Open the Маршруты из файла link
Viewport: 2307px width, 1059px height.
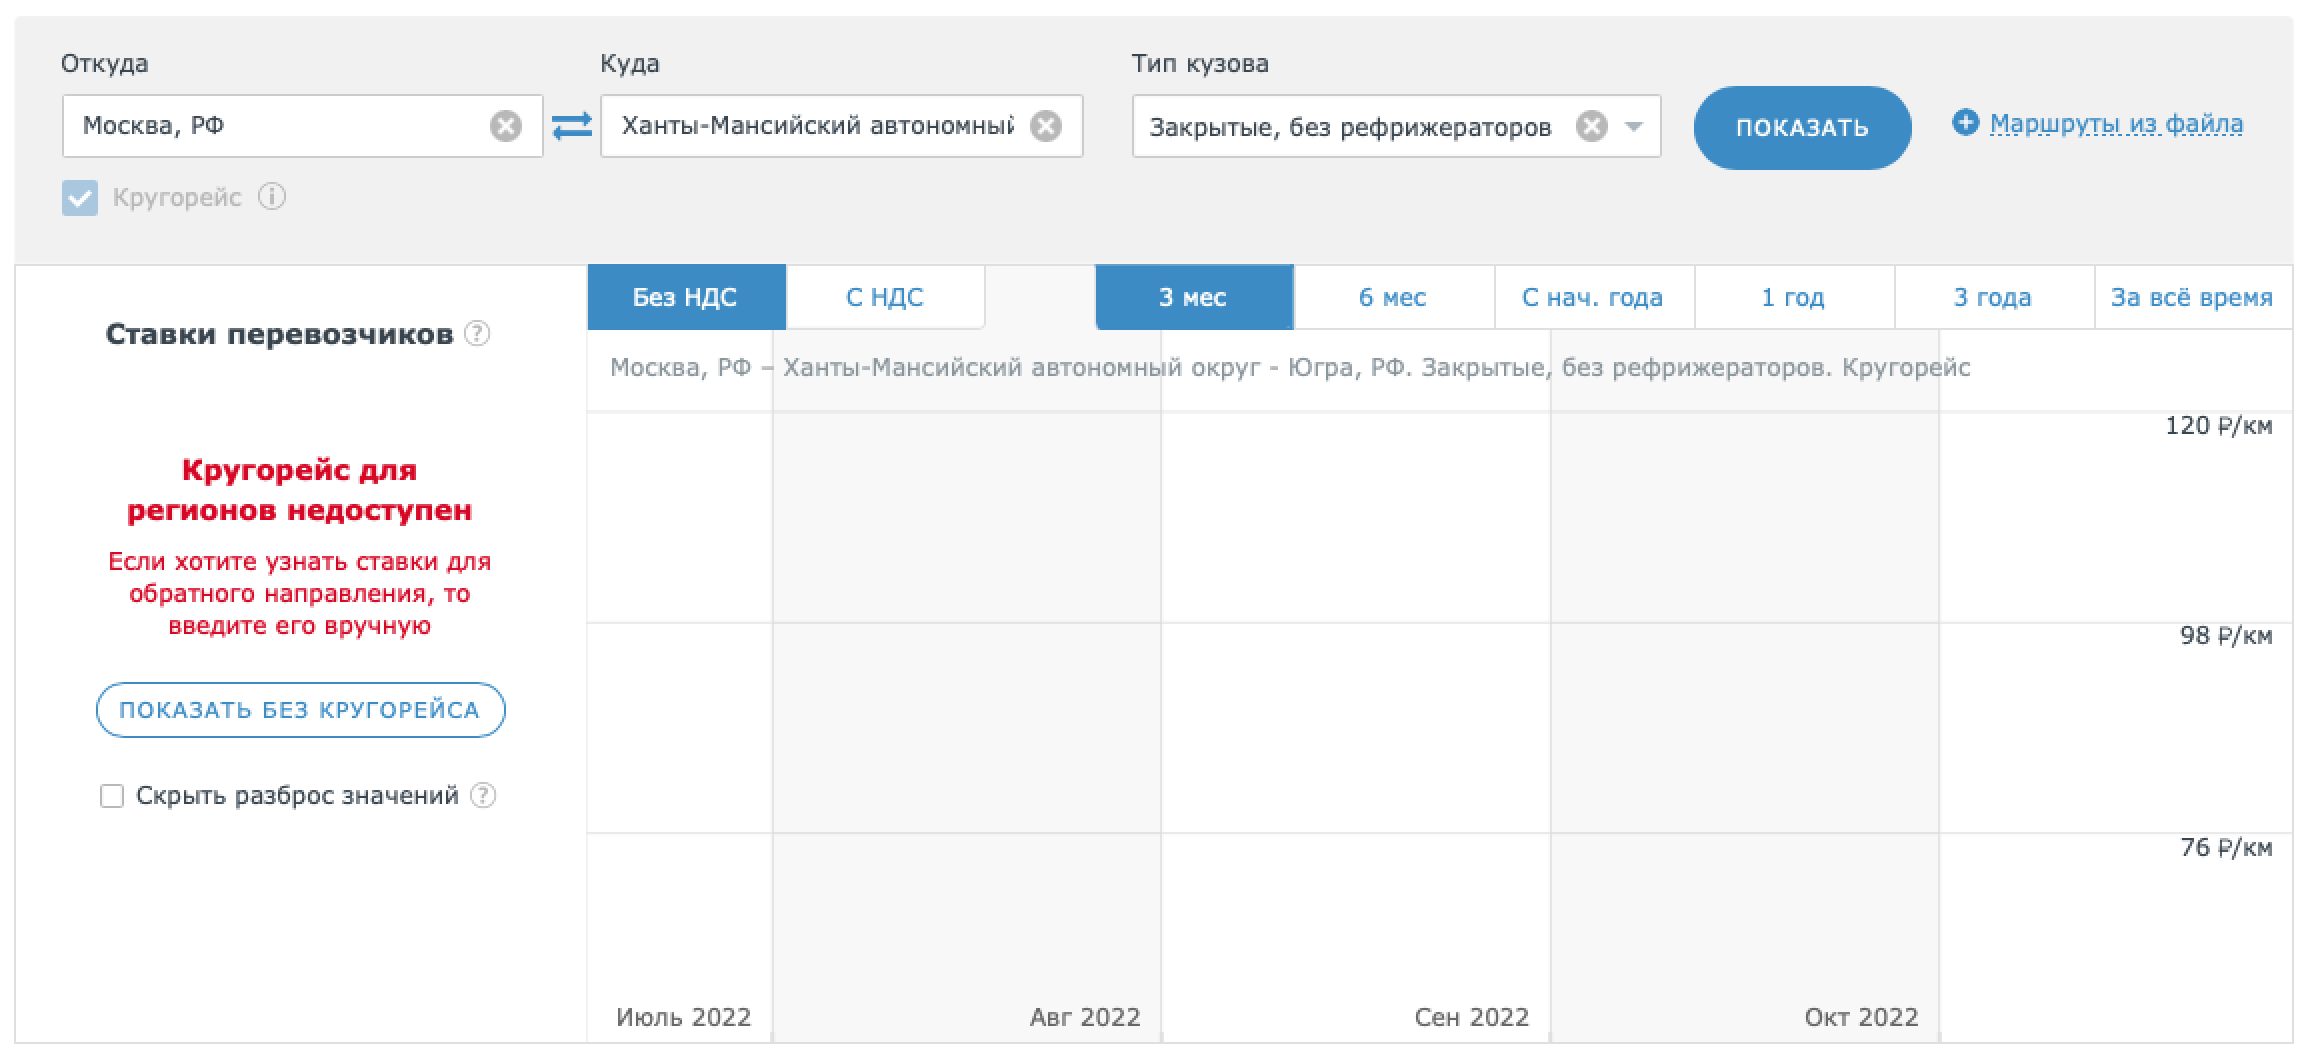[x=2116, y=124]
